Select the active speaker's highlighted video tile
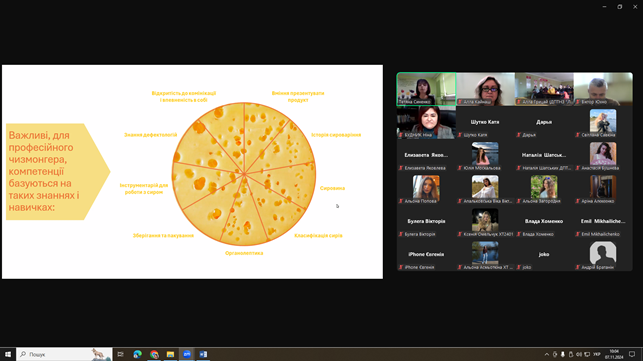Image resolution: width=643 pixels, height=361 pixels. click(x=426, y=89)
